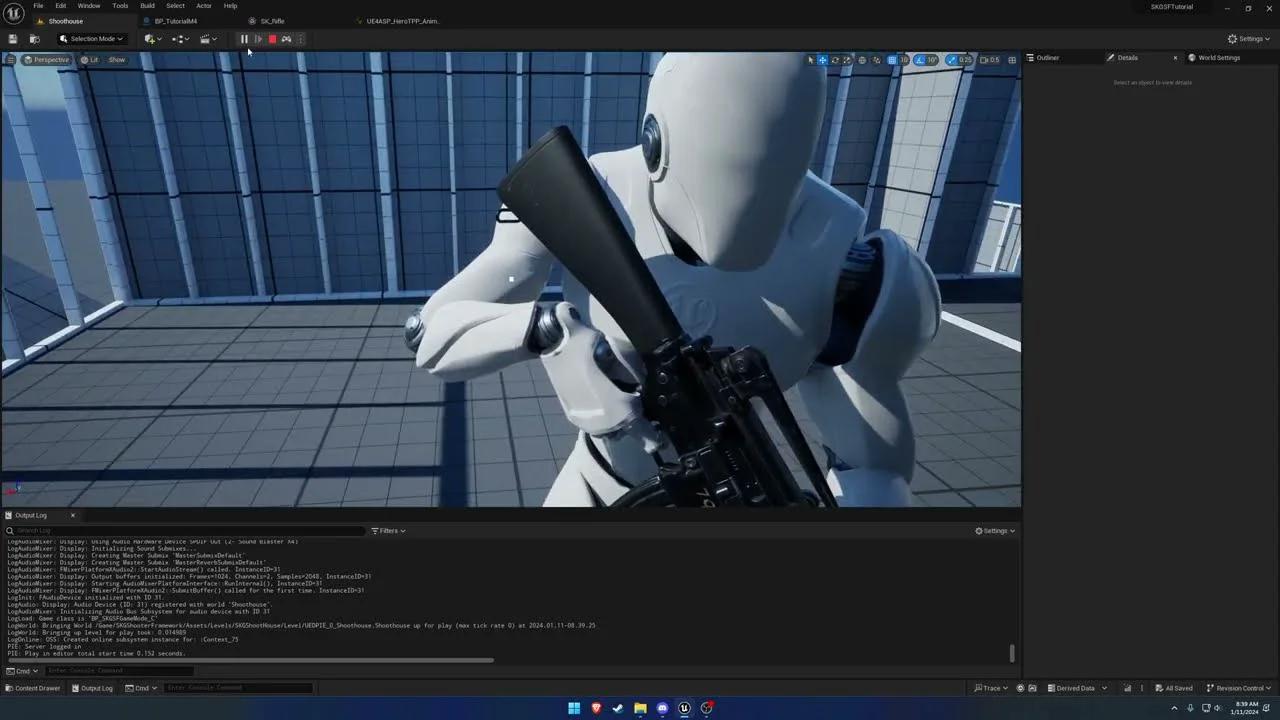Open the Output Log Filters dropdown

(x=389, y=531)
